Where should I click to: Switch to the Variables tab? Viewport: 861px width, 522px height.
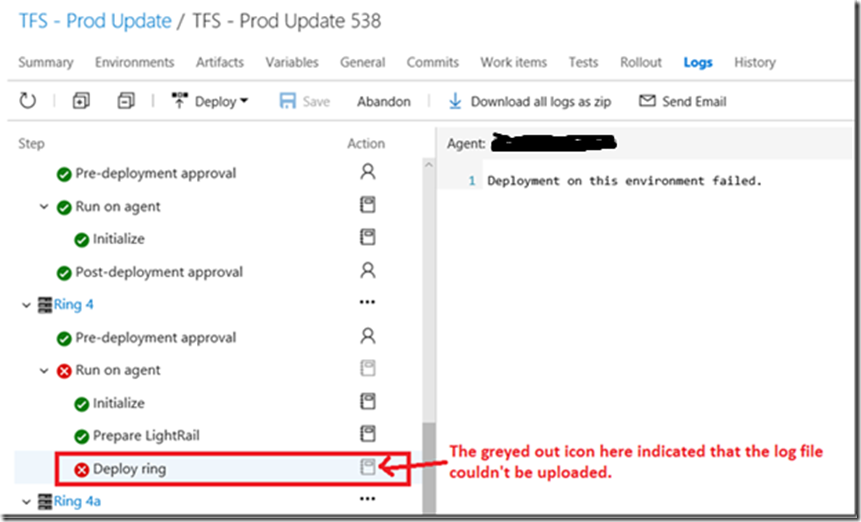tap(292, 63)
